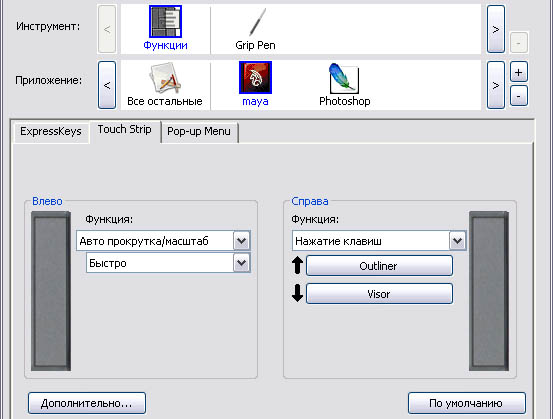Select the Функции tool icon

coord(165,22)
